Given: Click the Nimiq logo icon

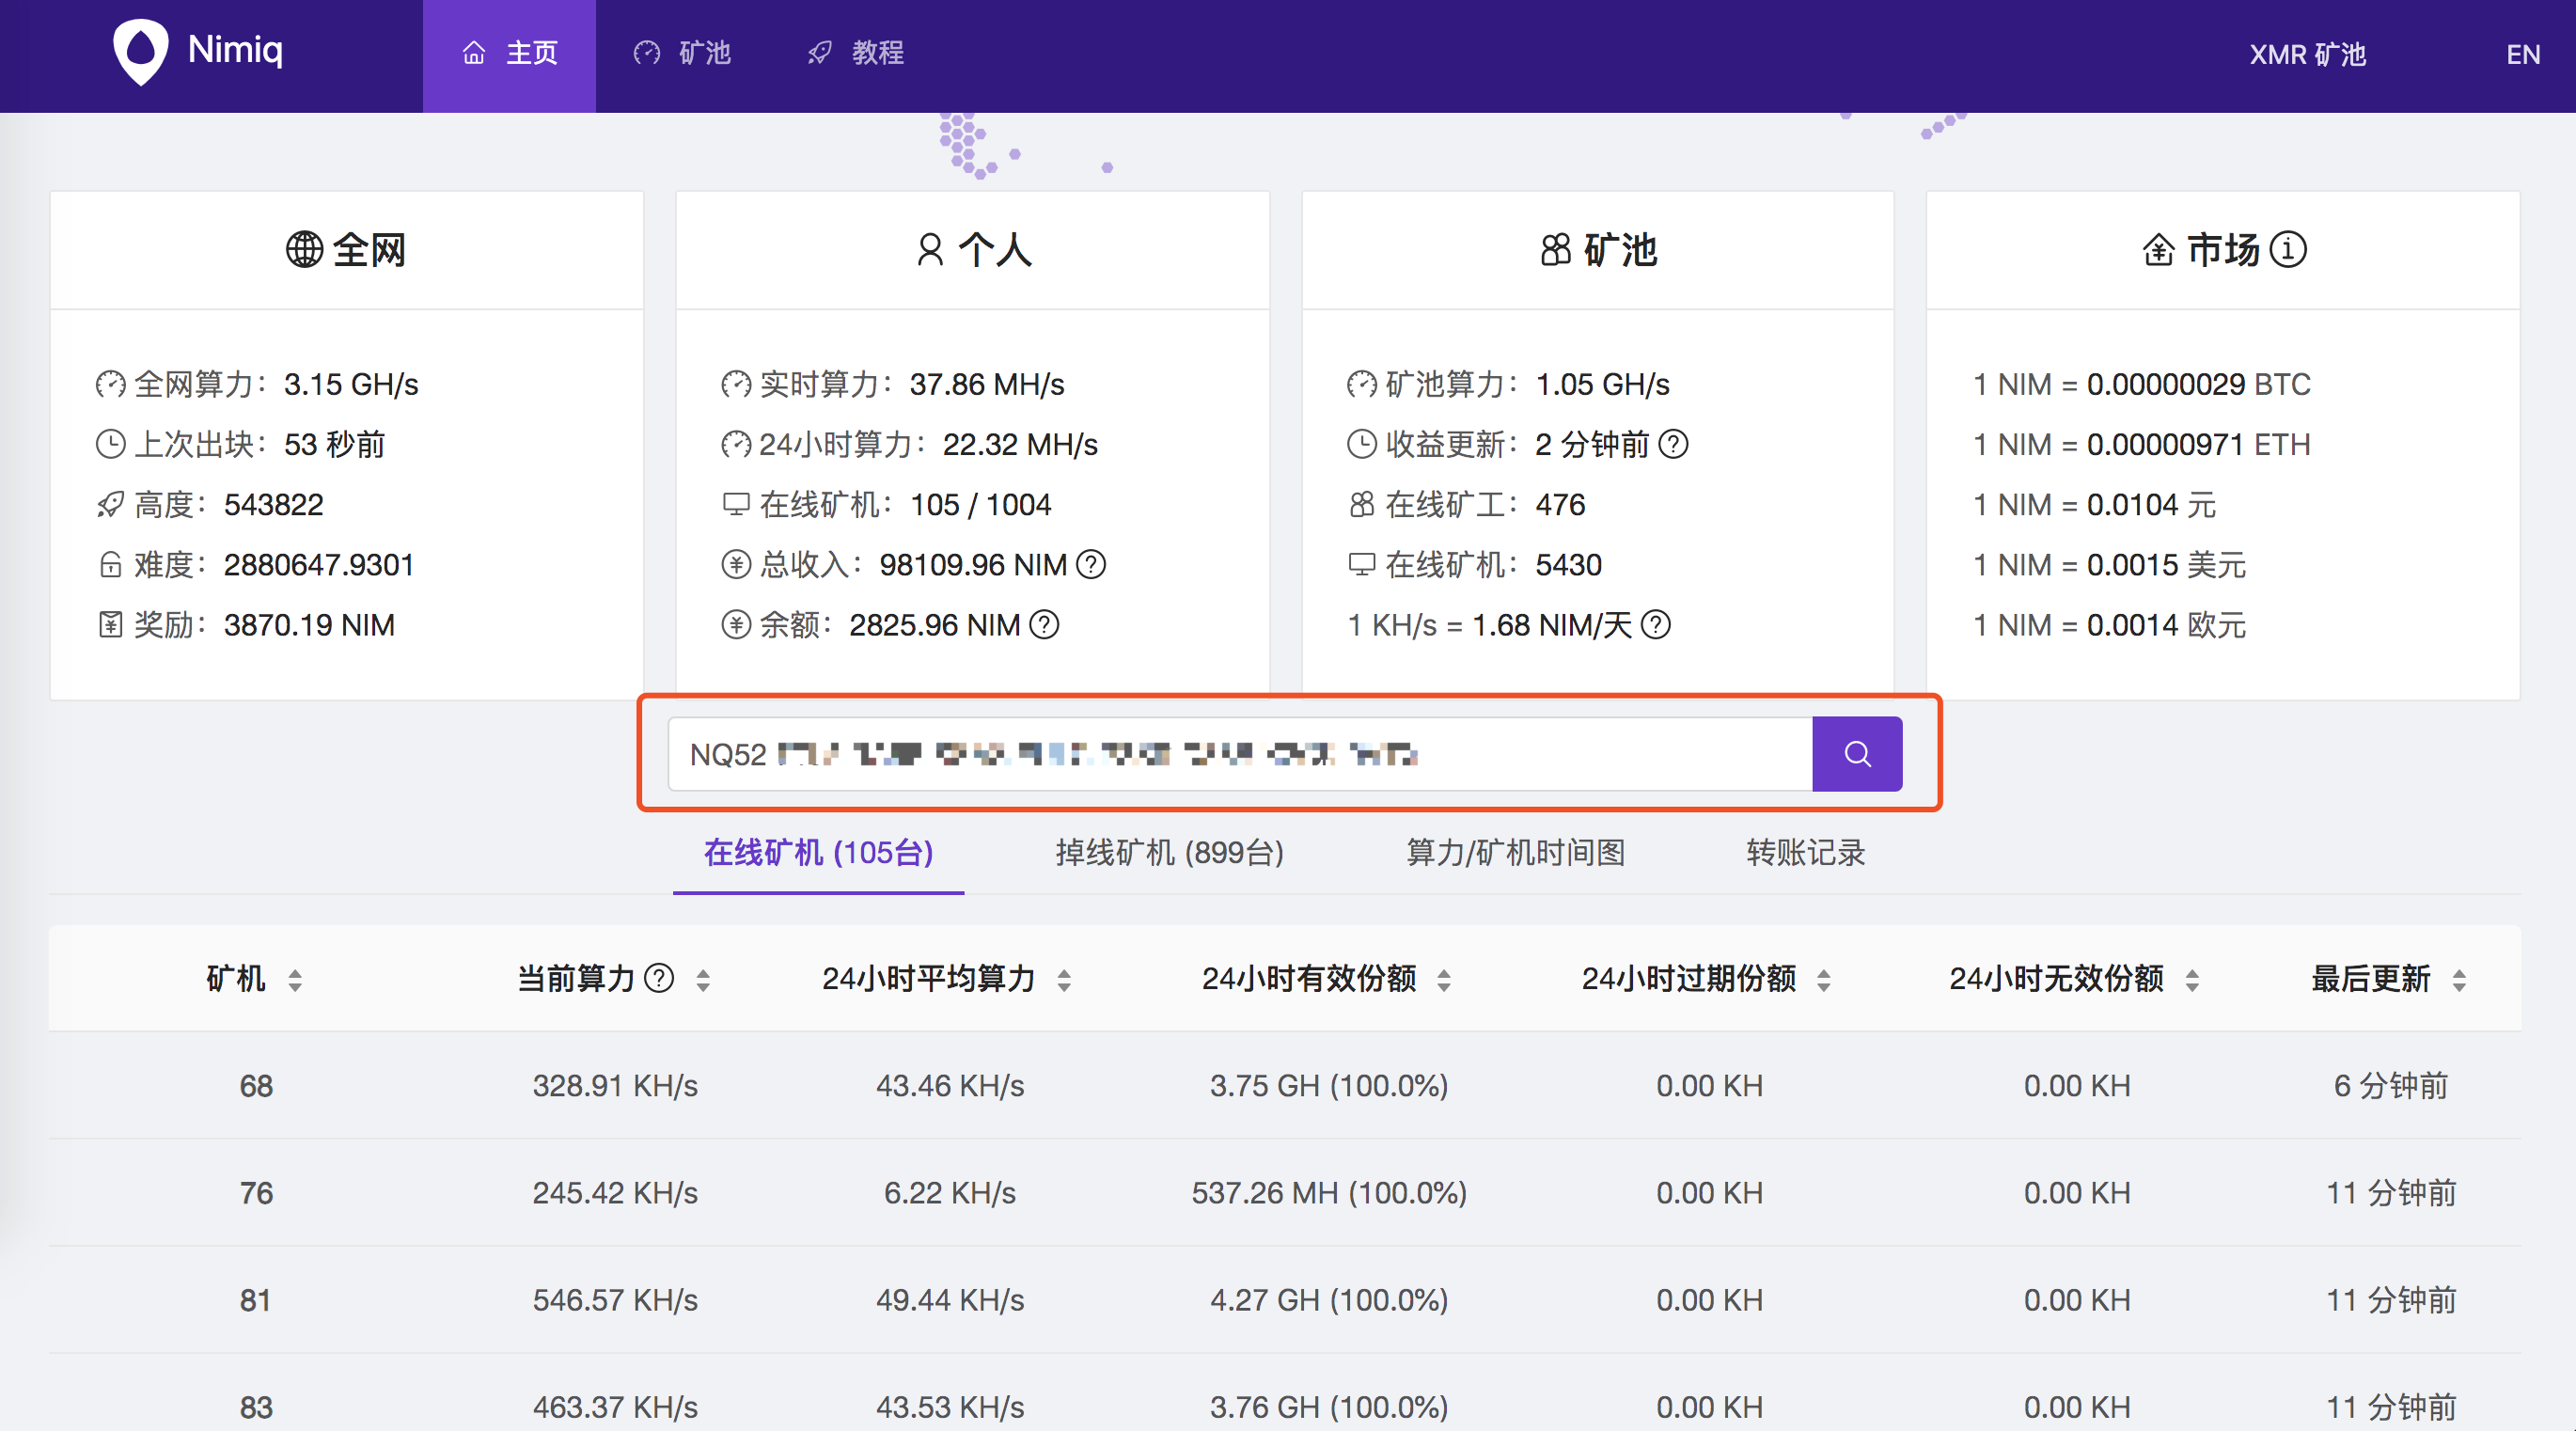Looking at the screenshot, I should point(140,52).
